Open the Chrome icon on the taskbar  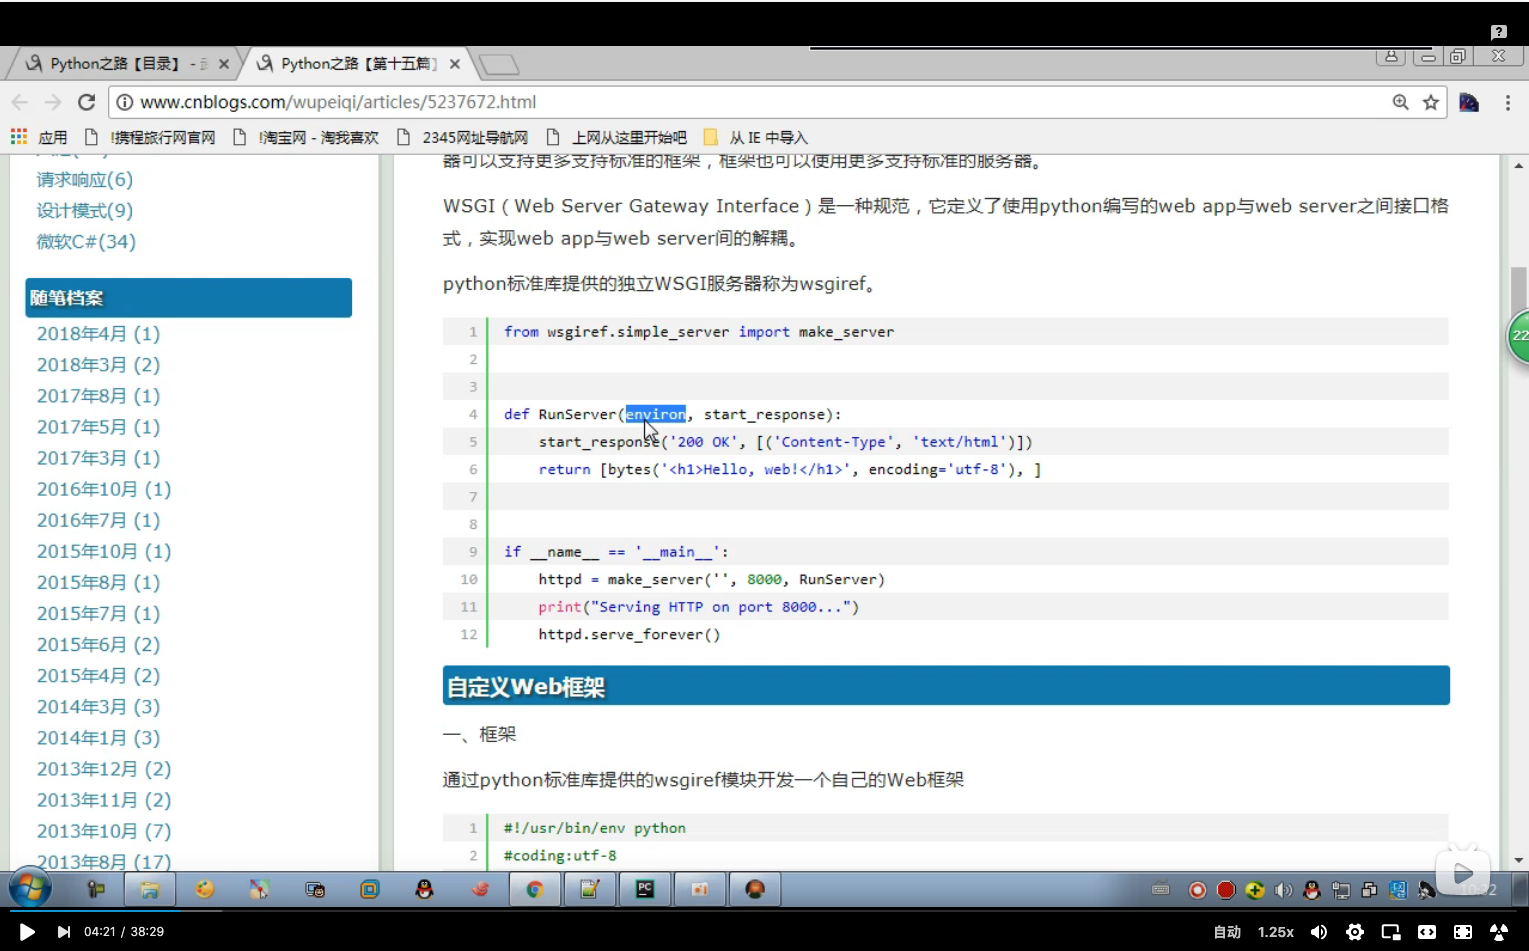535,889
